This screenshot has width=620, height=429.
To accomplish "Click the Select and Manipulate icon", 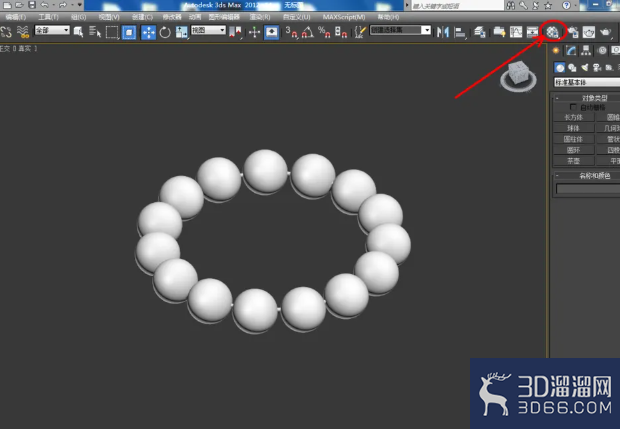I will (x=254, y=32).
